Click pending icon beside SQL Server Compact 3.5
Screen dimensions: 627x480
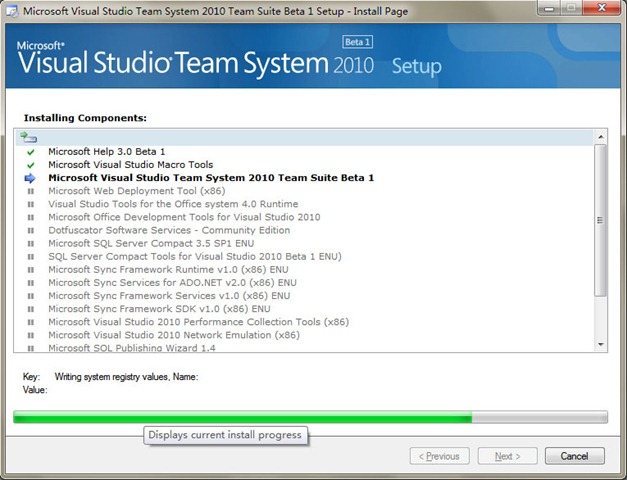[31, 243]
